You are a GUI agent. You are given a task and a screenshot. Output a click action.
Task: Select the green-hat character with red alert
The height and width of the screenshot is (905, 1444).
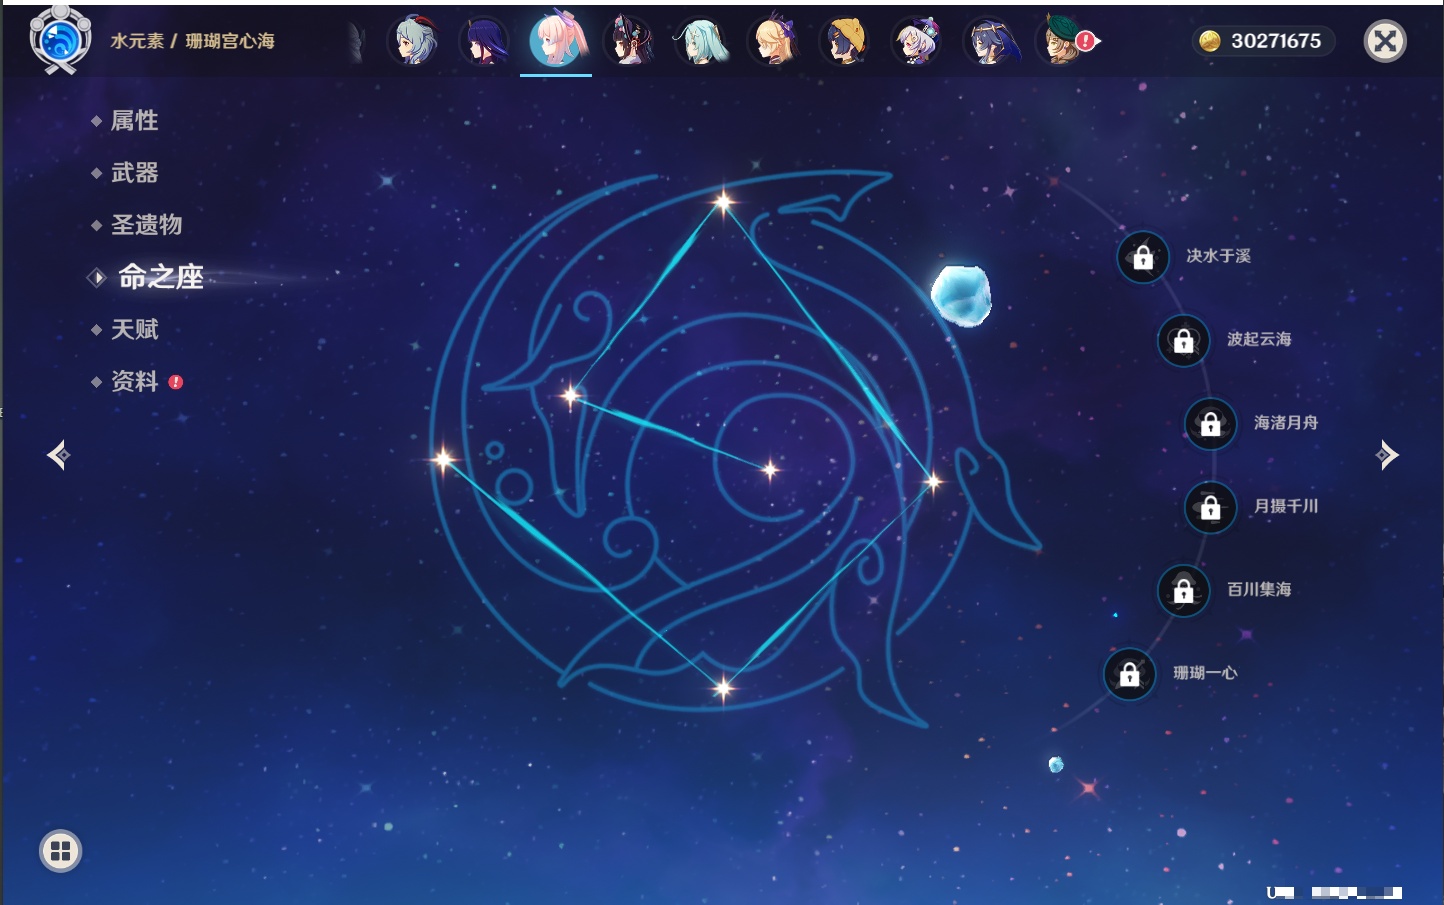click(x=1064, y=41)
